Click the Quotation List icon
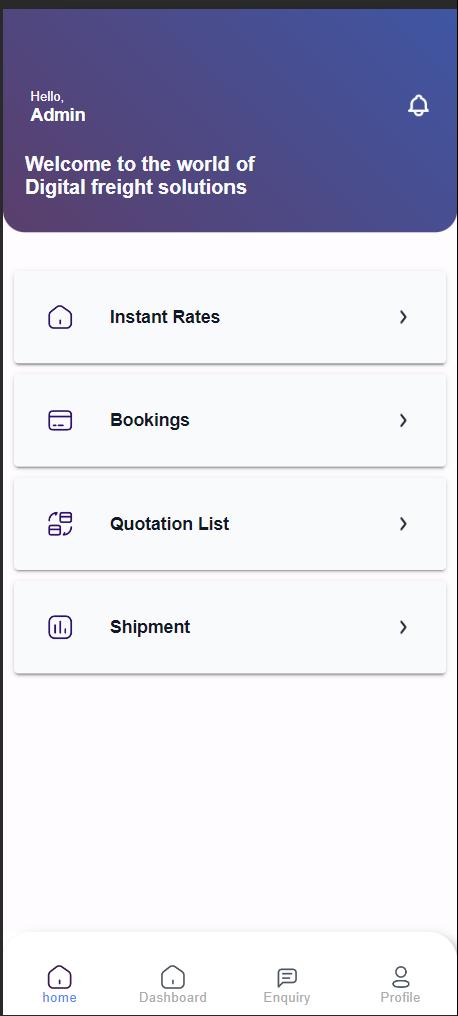 [x=60, y=524]
